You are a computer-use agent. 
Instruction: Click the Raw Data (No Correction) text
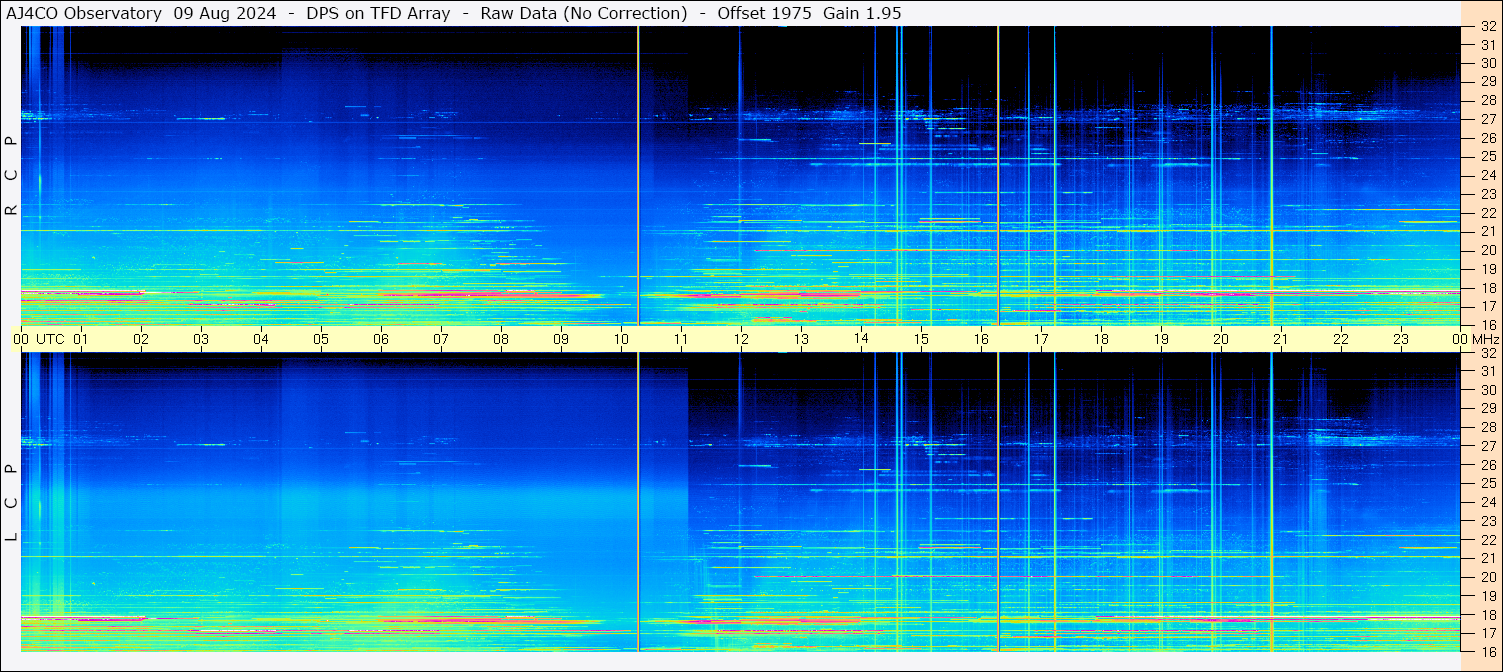[x=584, y=13]
